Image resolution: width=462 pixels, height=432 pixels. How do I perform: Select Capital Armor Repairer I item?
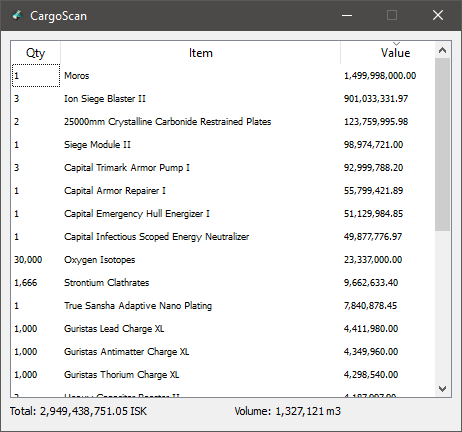pyautogui.click(x=115, y=191)
